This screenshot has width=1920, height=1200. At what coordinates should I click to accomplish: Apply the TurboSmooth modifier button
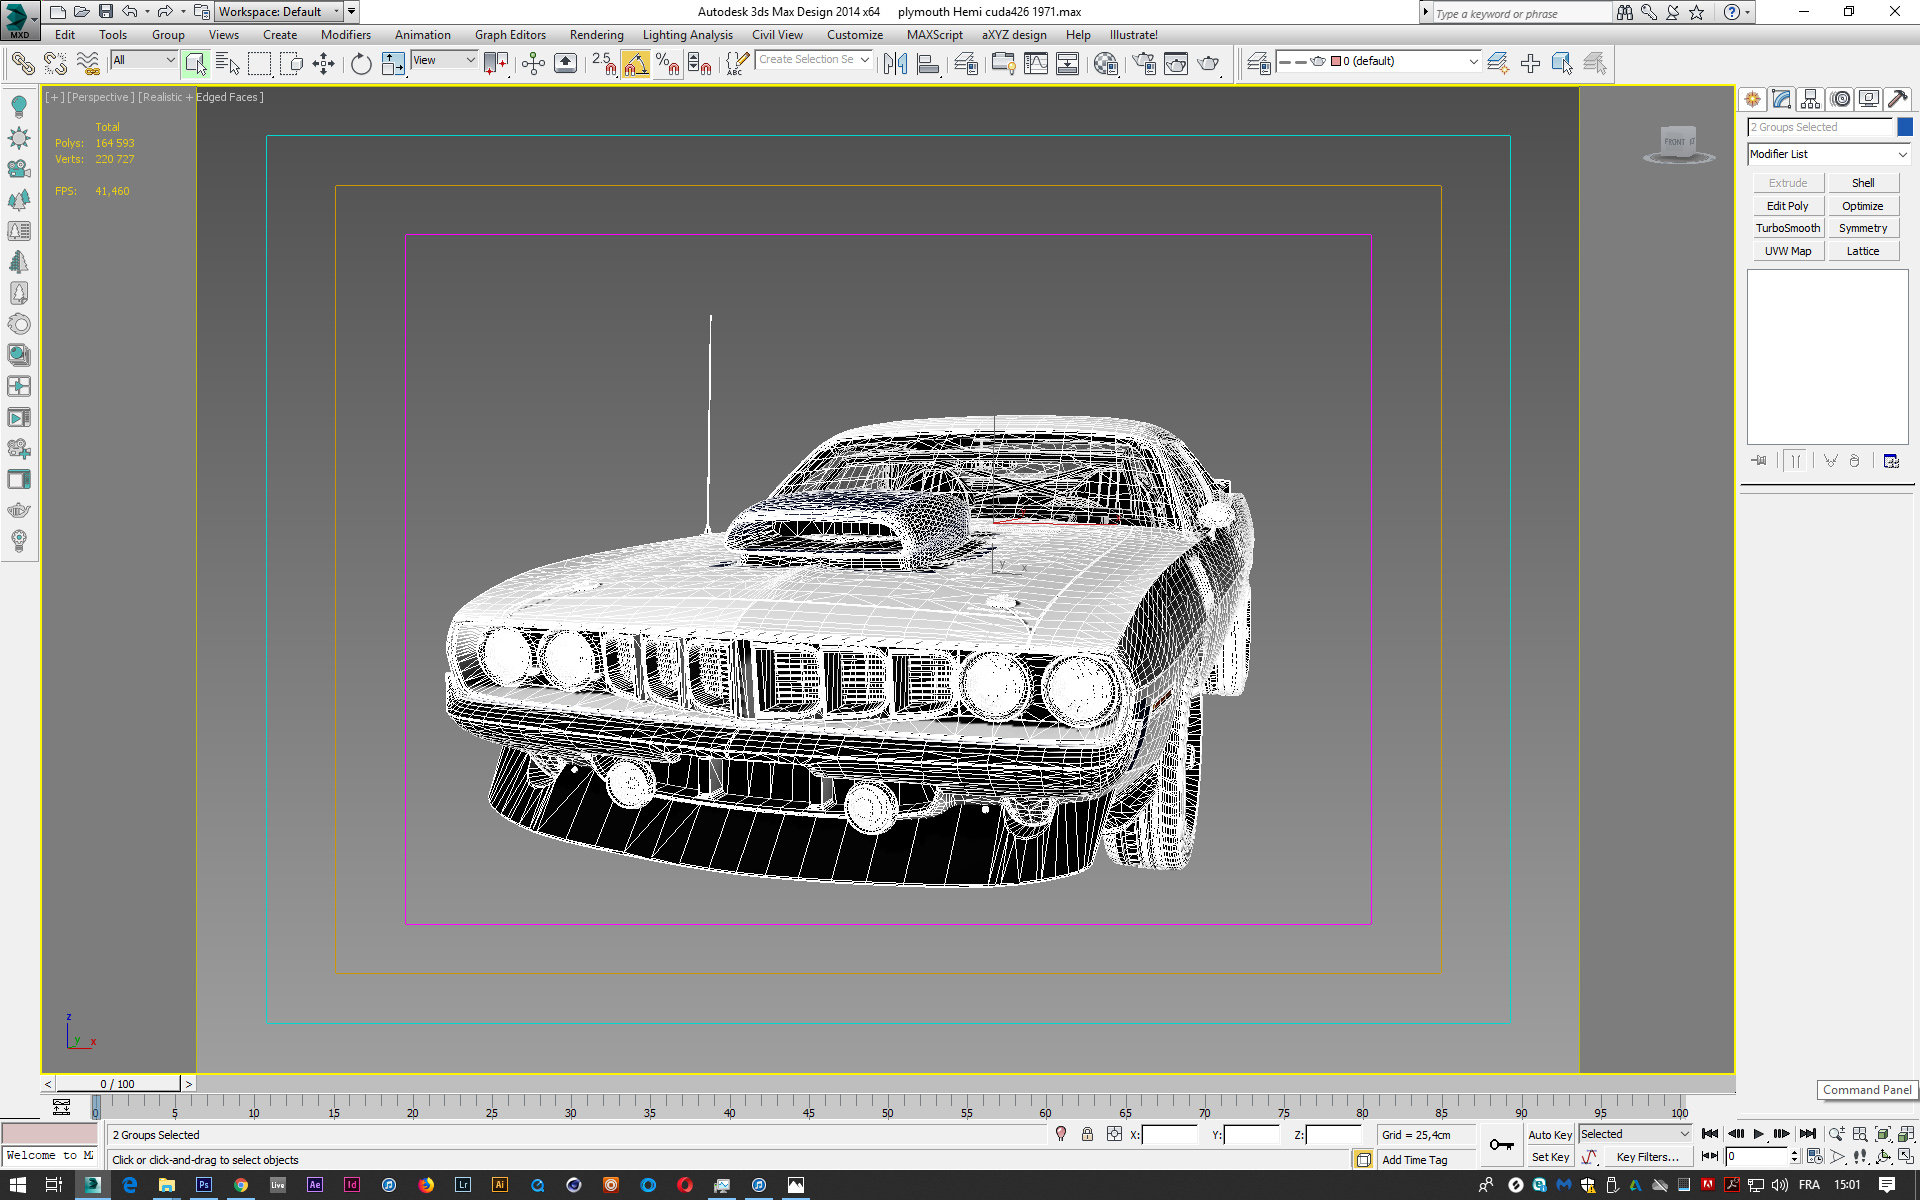[1788, 228]
